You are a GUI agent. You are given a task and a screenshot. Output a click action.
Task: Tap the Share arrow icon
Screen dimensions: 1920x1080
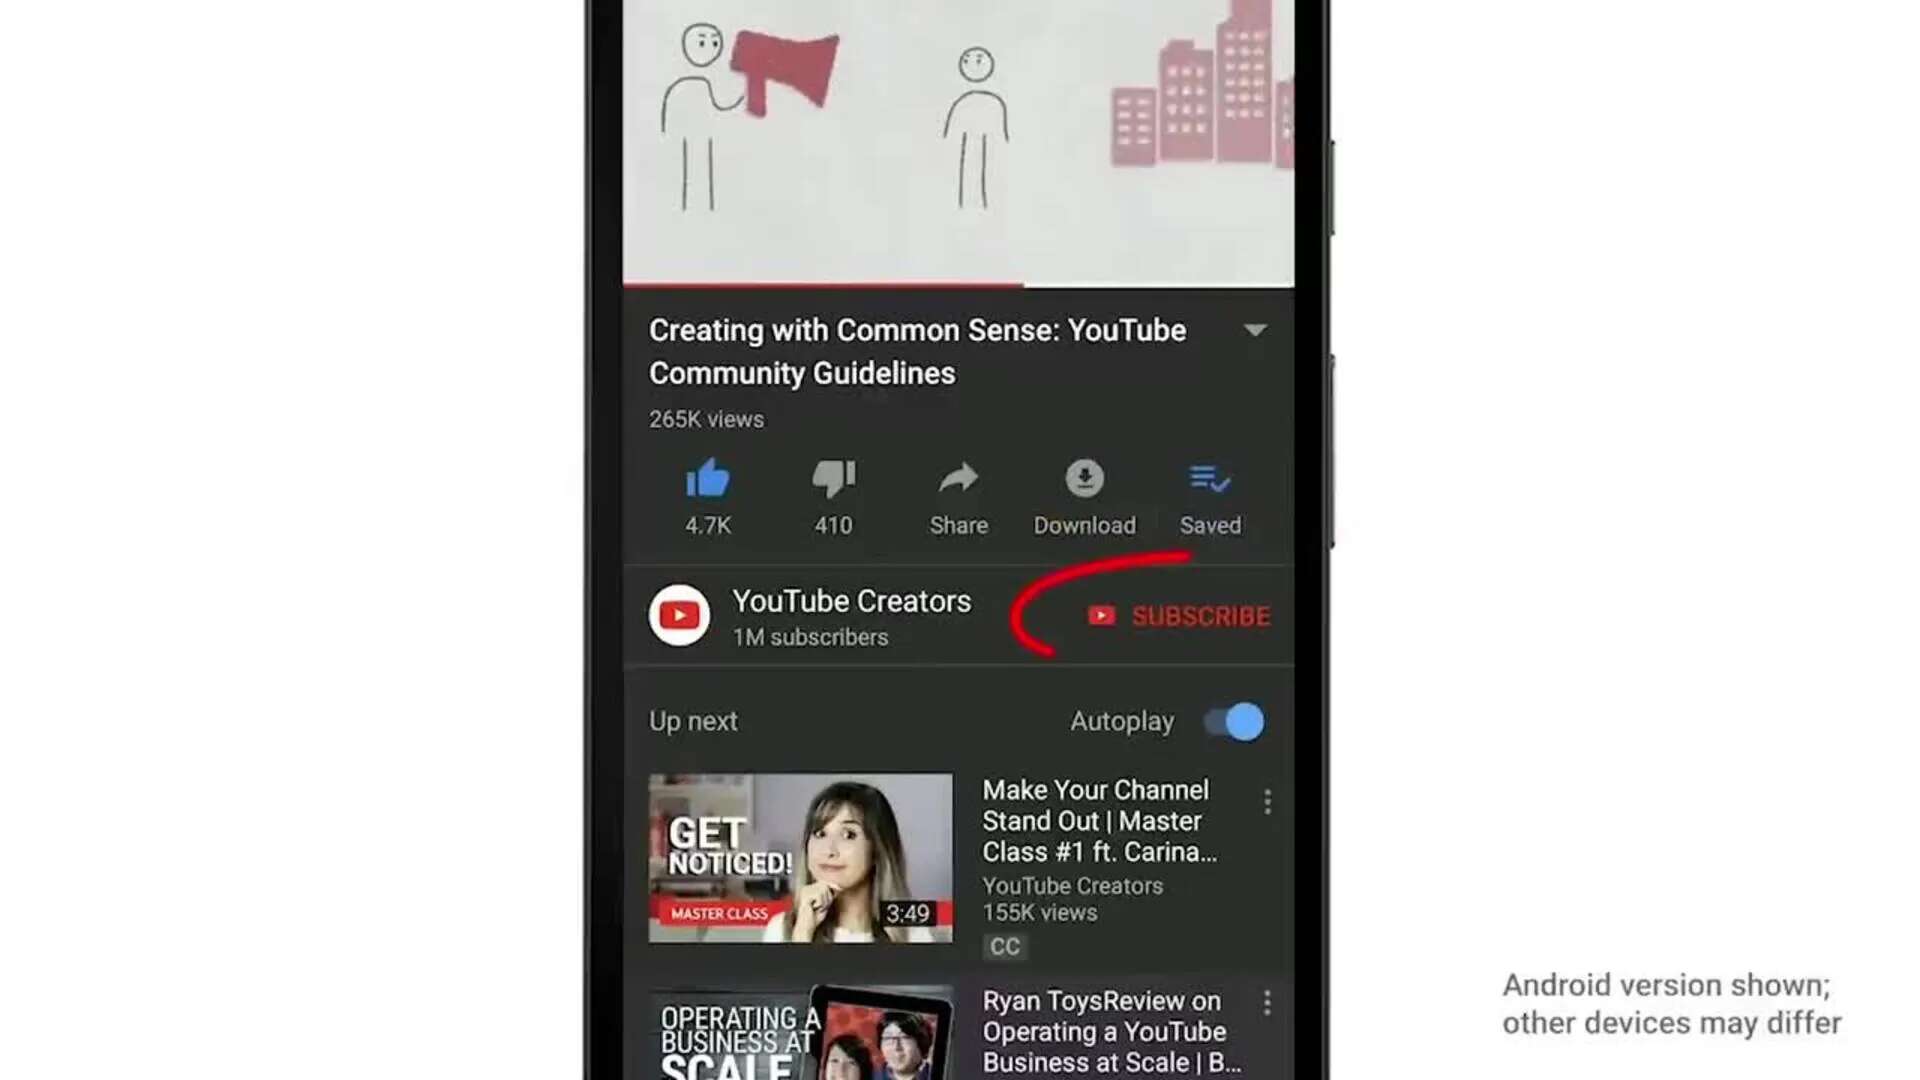958,479
